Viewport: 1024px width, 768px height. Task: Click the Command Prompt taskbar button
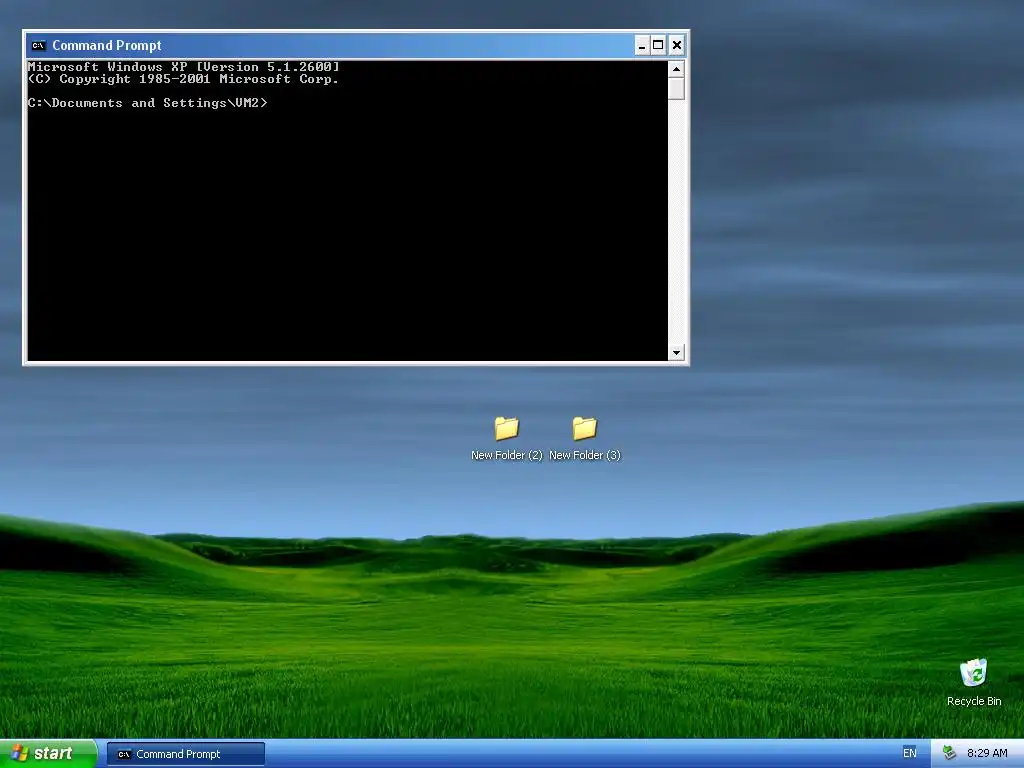click(185, 754)
